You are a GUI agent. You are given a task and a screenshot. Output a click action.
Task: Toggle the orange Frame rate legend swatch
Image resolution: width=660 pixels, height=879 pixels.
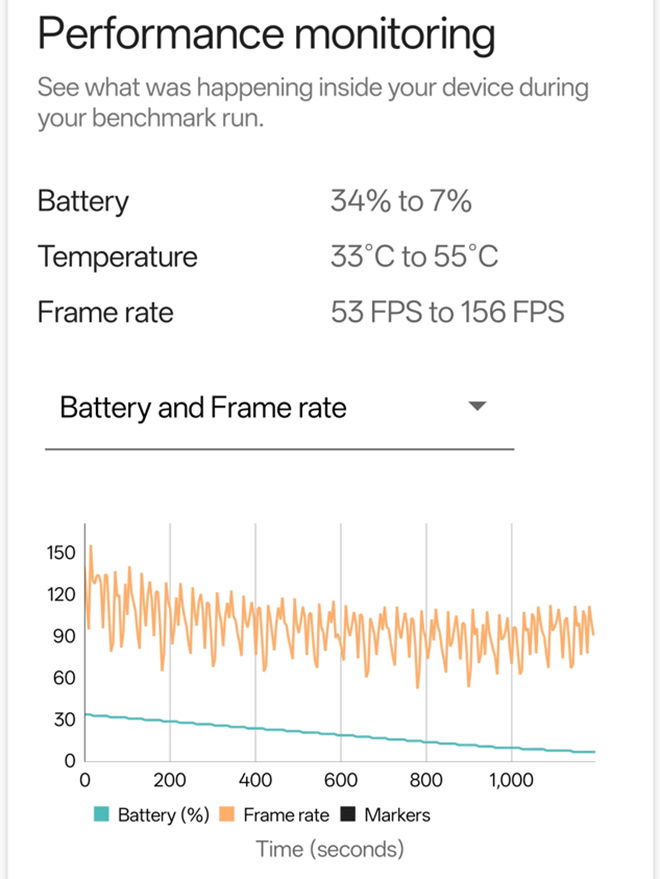pyautogui.click(x=227, y=815)
